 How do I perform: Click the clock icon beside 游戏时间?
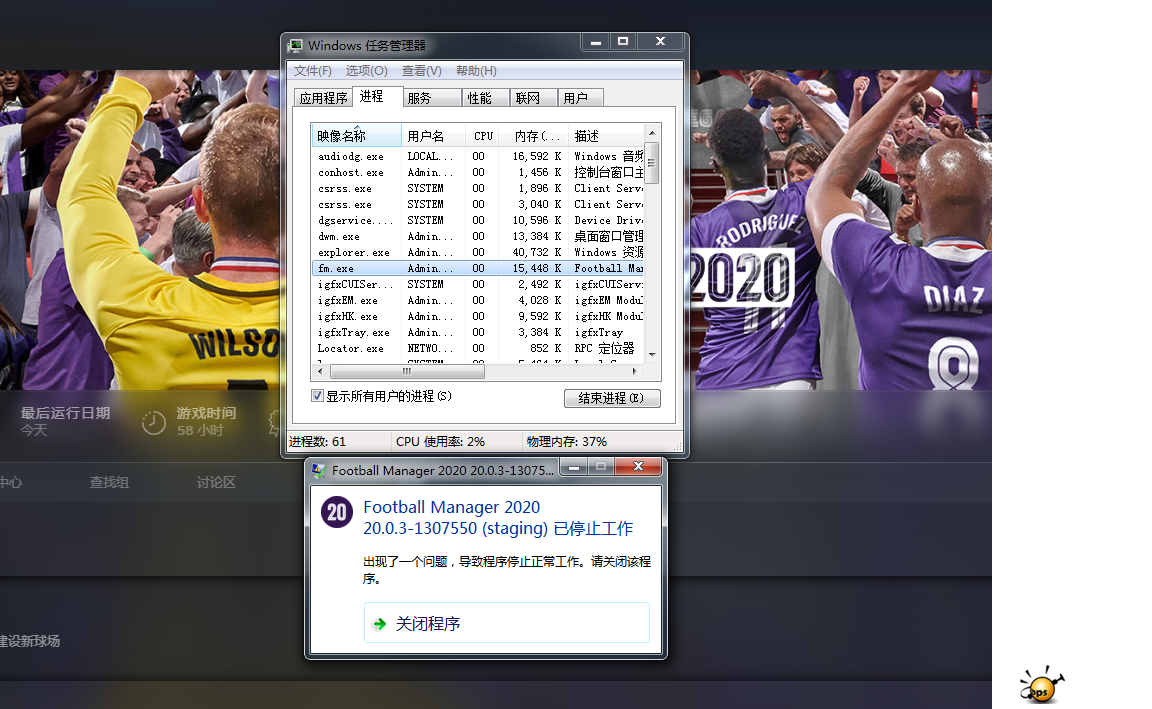coord(153,422)
